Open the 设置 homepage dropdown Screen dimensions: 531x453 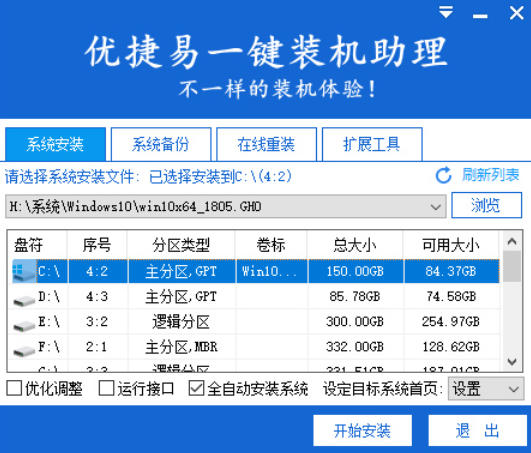(486, 389)
